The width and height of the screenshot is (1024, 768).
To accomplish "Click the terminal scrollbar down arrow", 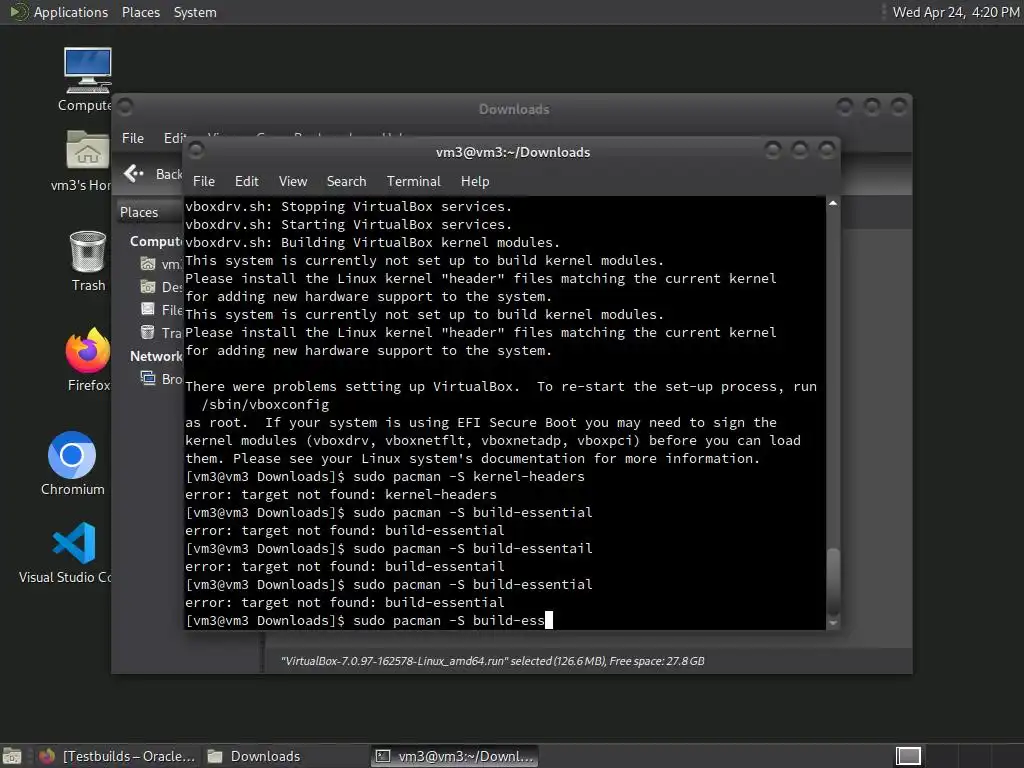I will [x=833, y=623].
